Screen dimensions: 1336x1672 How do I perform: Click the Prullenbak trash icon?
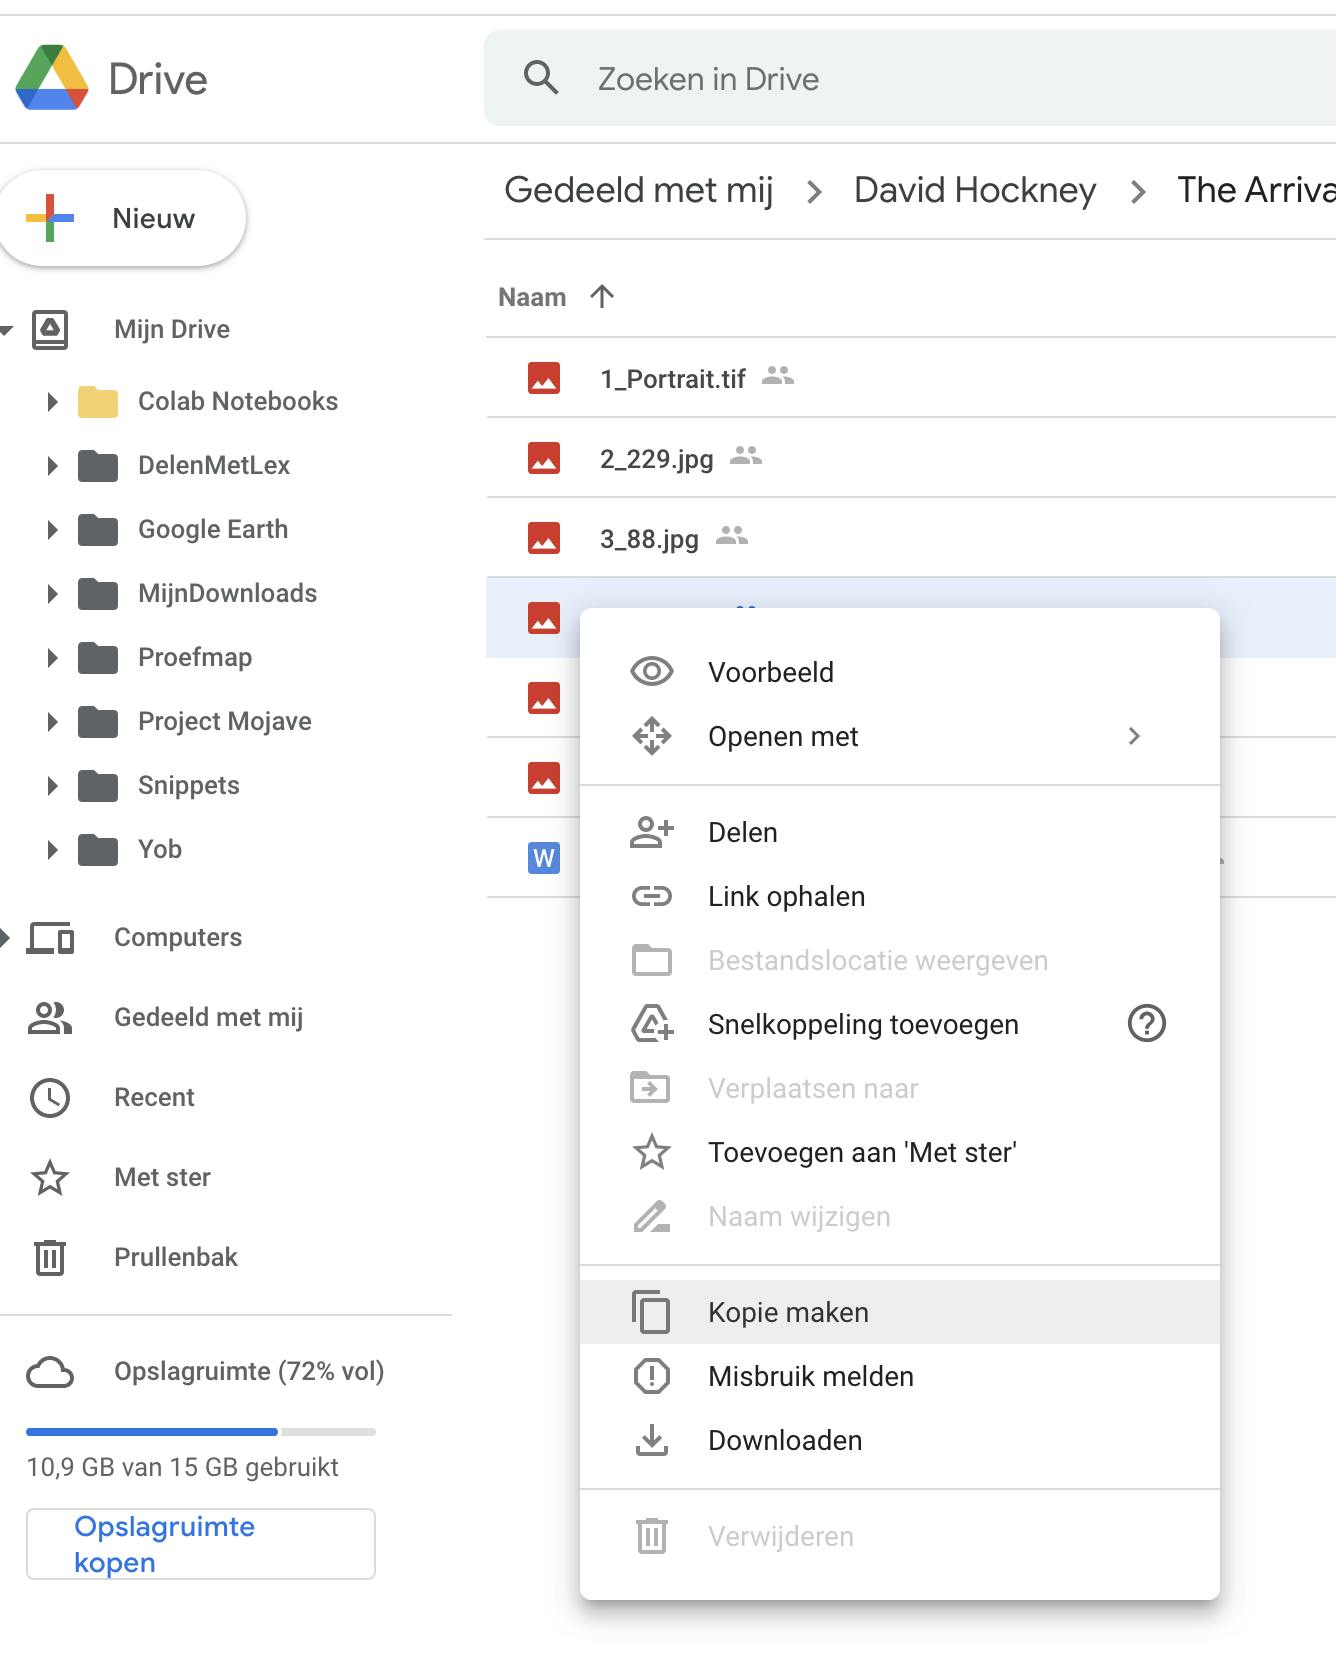pos(50,1257)
